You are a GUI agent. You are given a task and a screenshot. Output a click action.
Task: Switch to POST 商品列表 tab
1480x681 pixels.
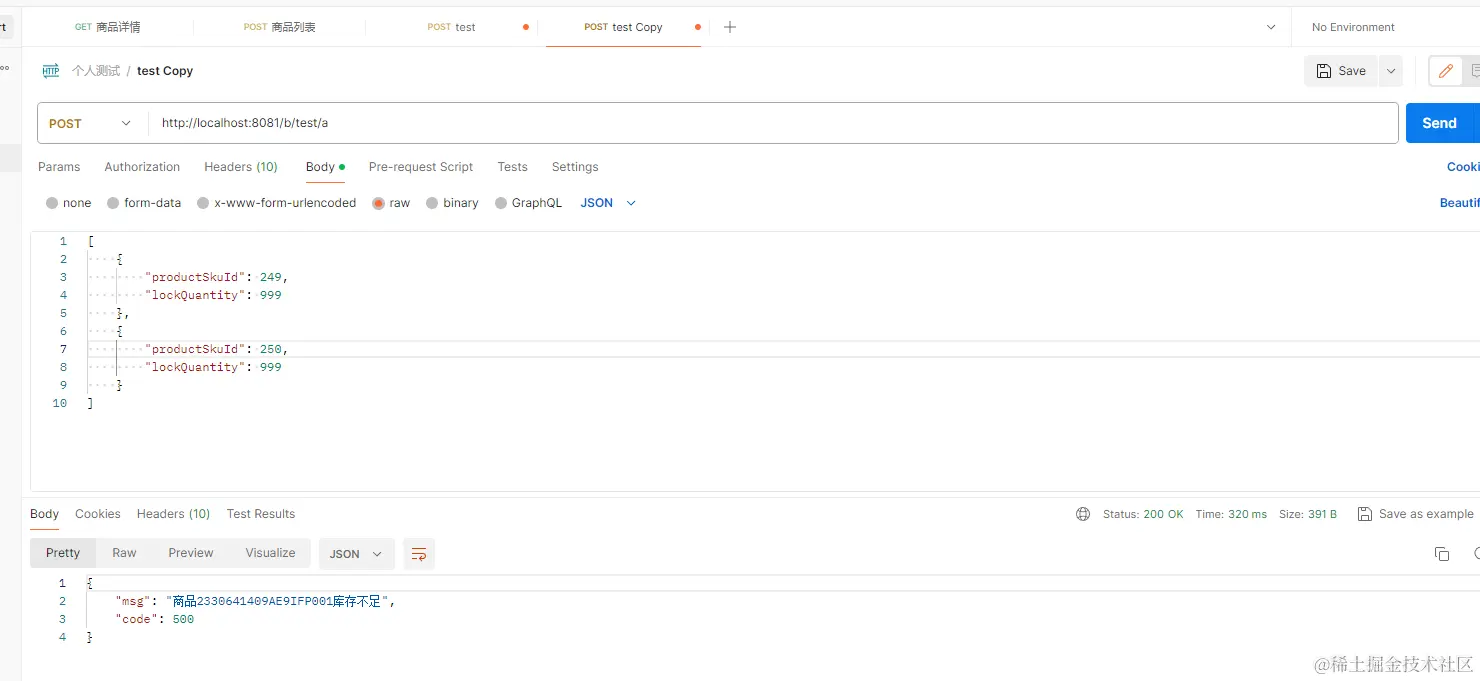click(x=279, y=27)
